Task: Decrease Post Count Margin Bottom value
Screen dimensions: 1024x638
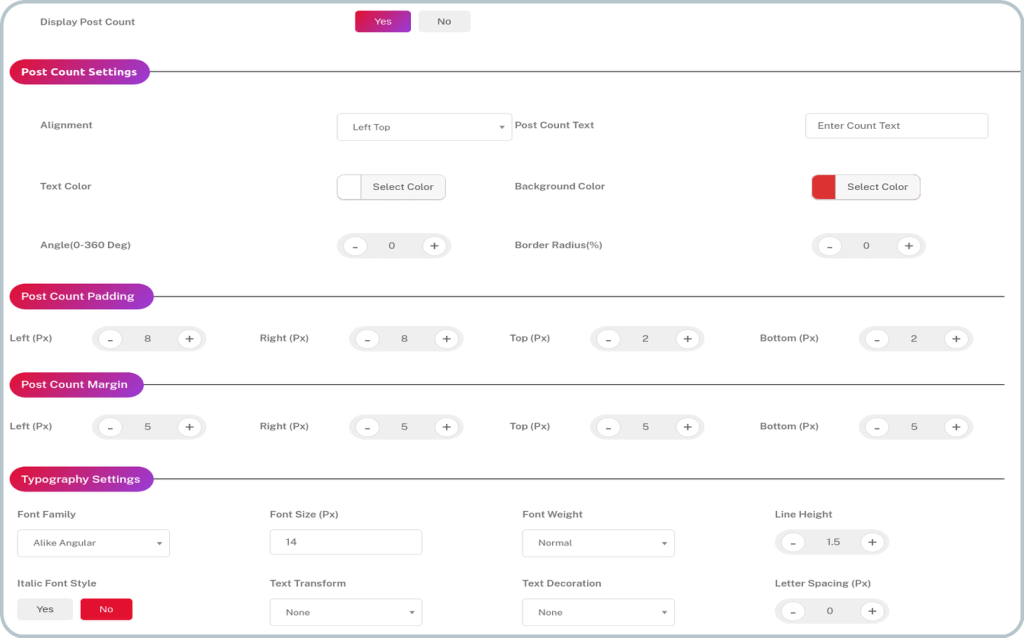Action: tap(877, 427)
